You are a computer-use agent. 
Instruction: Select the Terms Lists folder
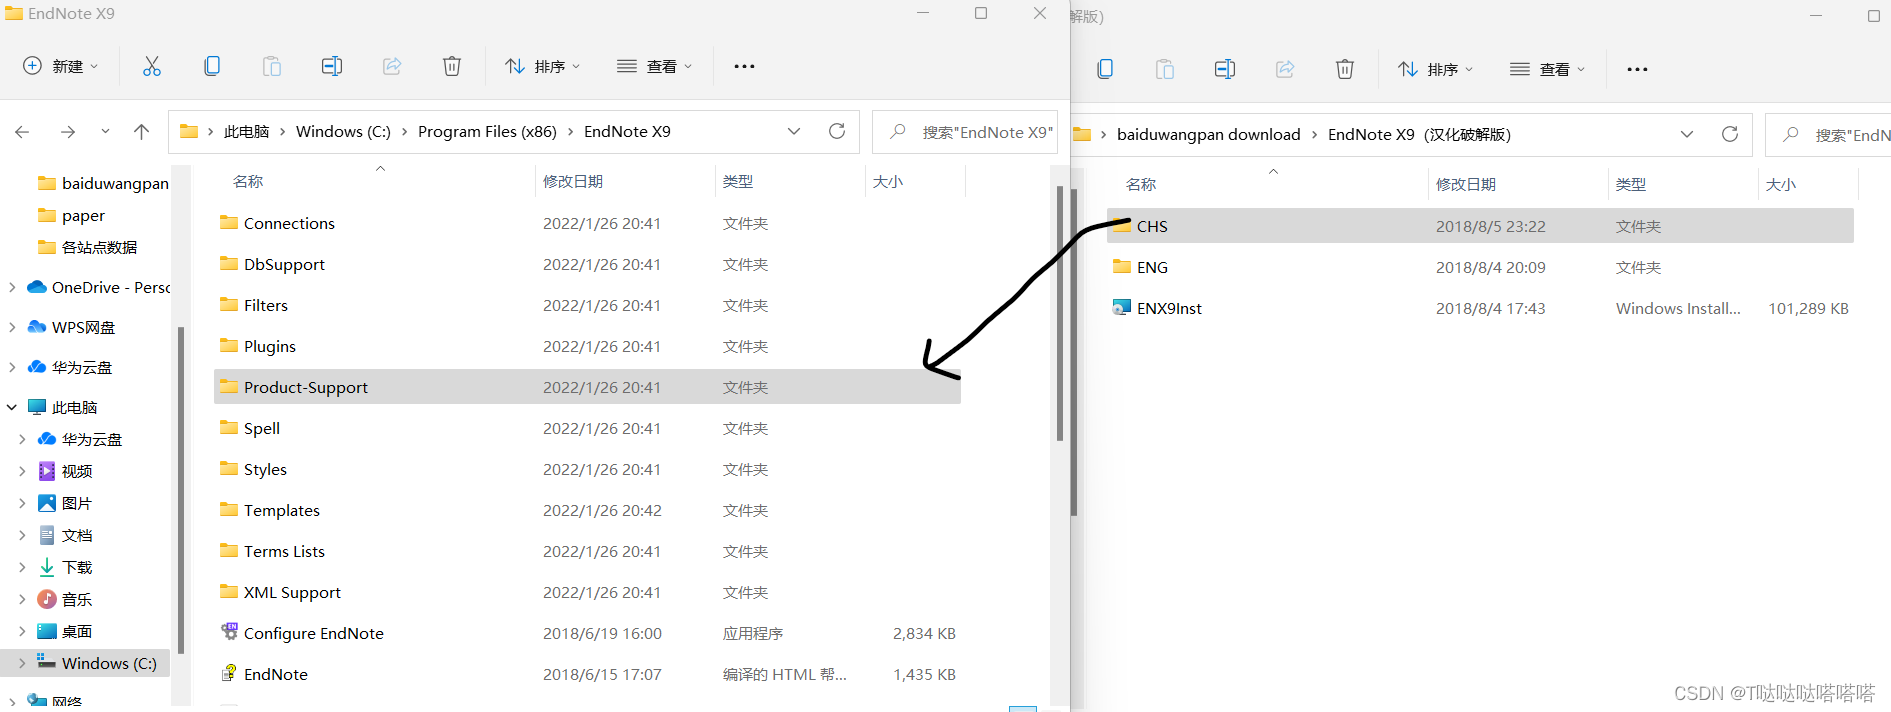pos(587,551)
